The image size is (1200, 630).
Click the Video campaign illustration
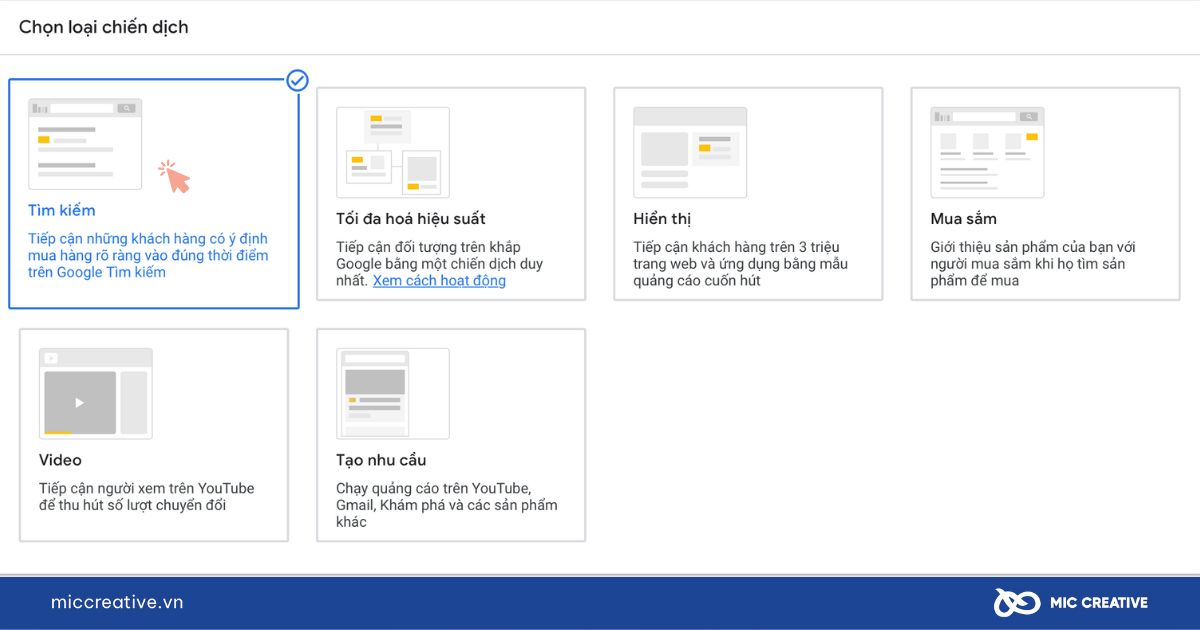(96, 393)
